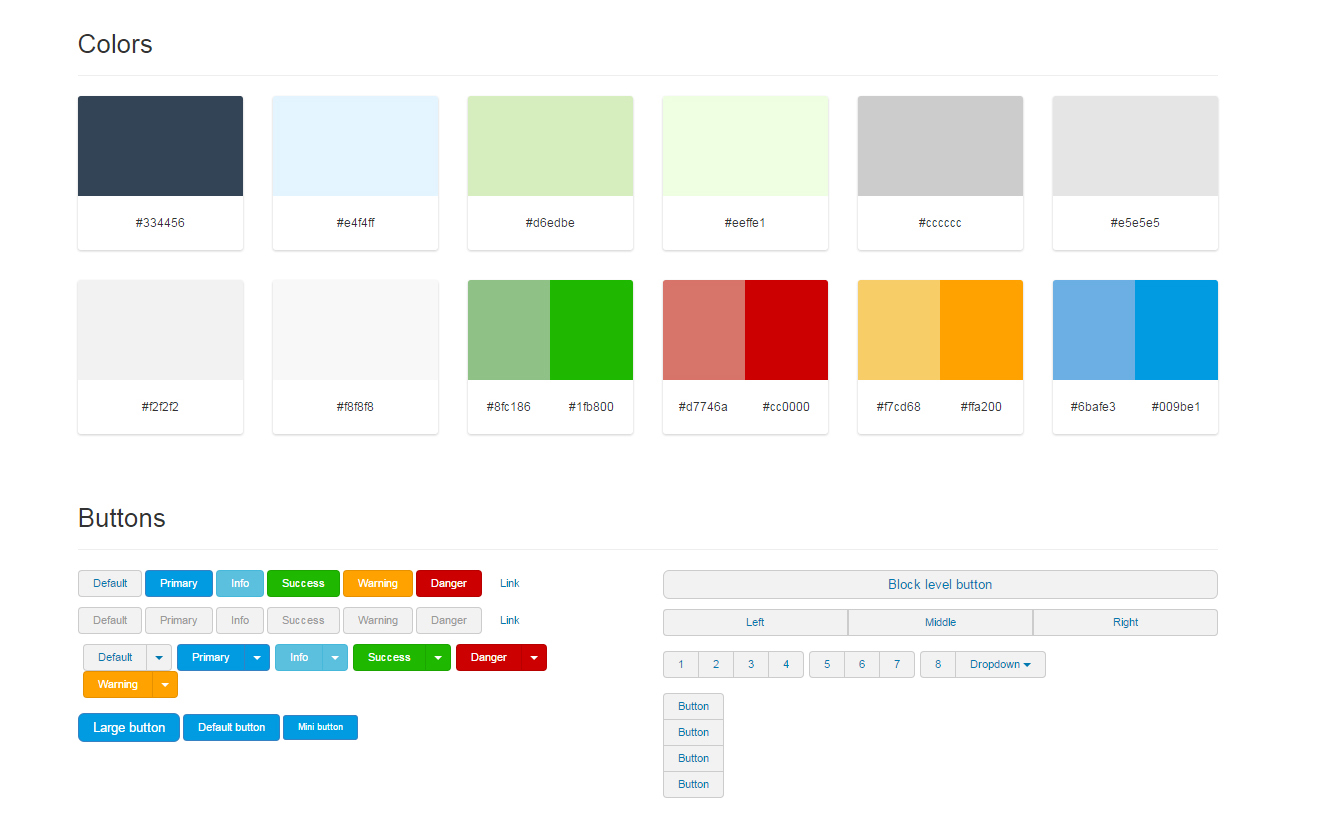The width and height of the screenshot is (1323, 828).
Task: Select the Middle segment button
Action: click(x=940, y=623)
